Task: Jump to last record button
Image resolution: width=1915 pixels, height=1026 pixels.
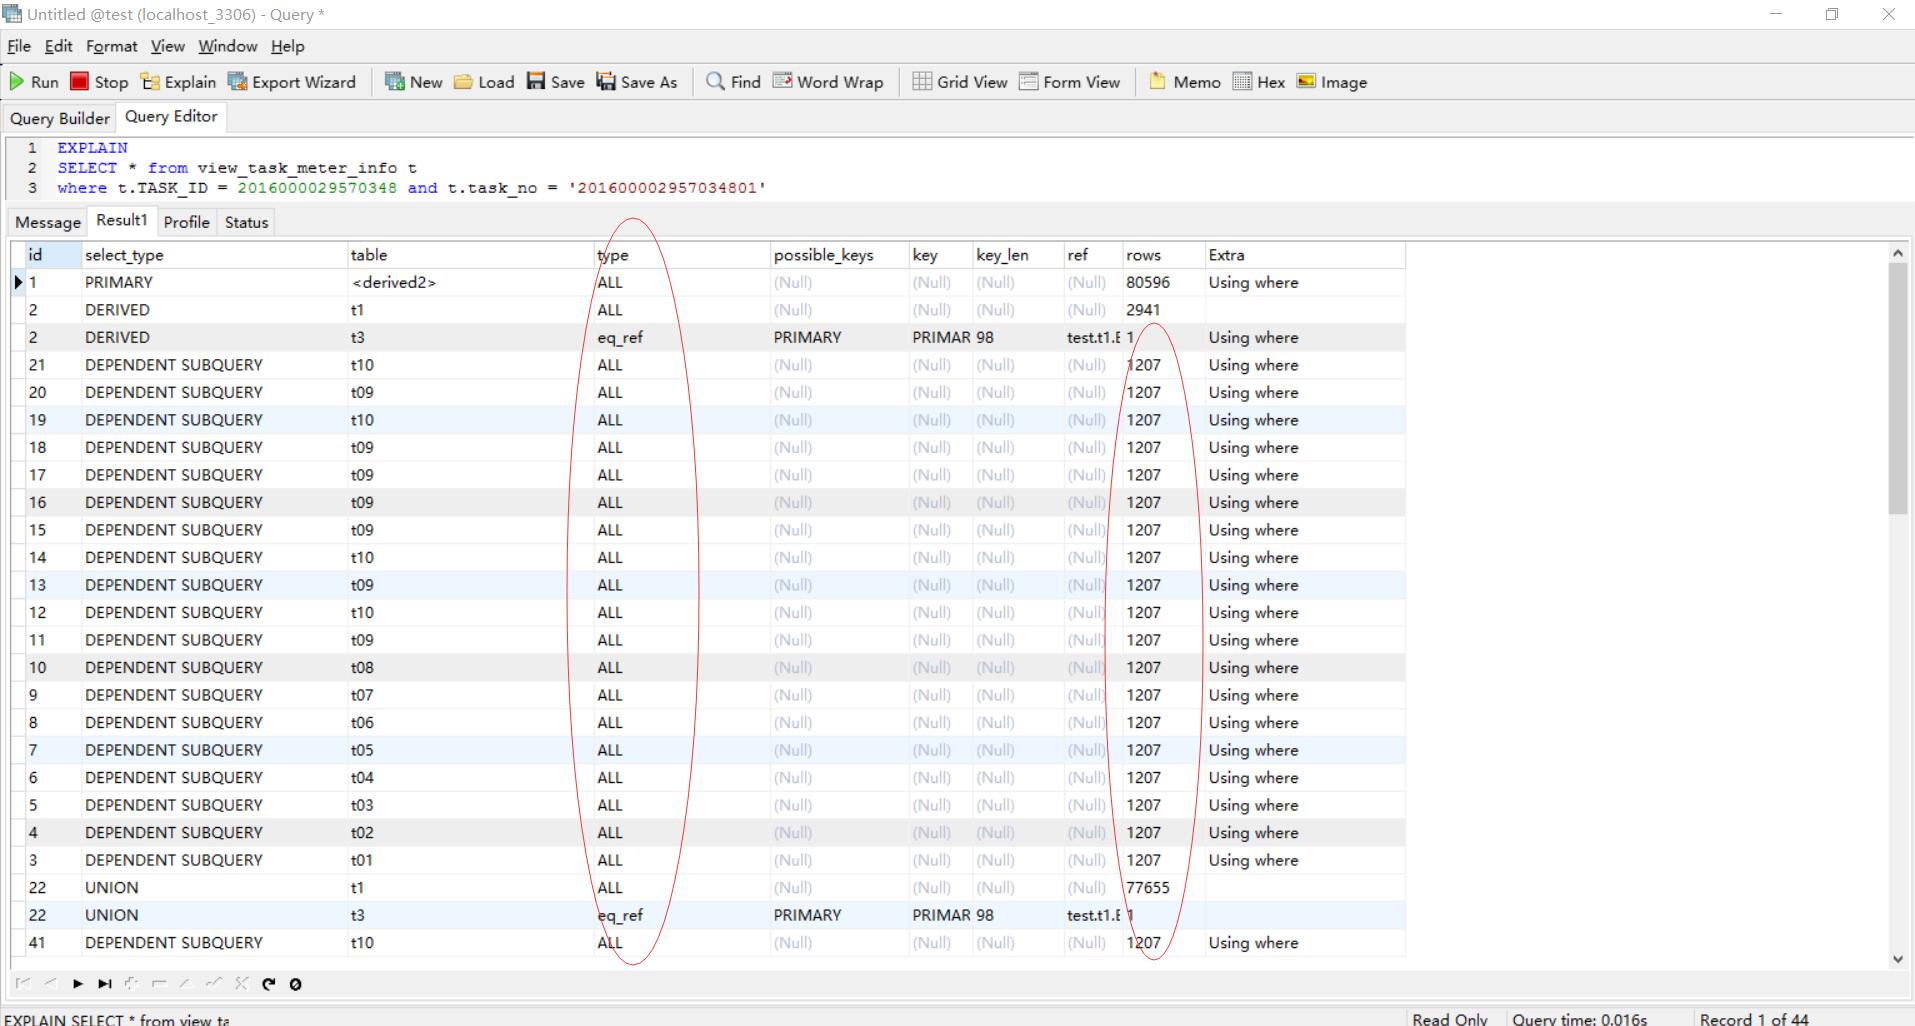Action: [x=104, y=984]
